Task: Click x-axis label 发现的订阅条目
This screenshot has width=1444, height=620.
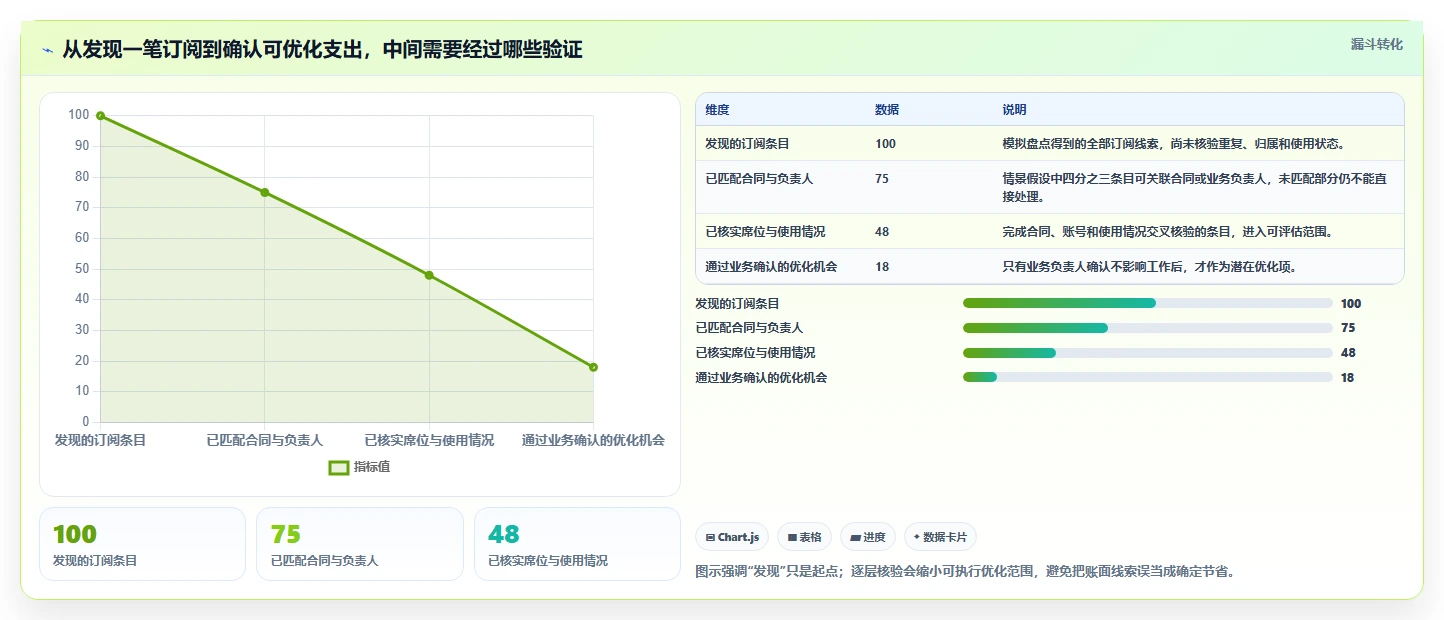Action: pos(100,440)
